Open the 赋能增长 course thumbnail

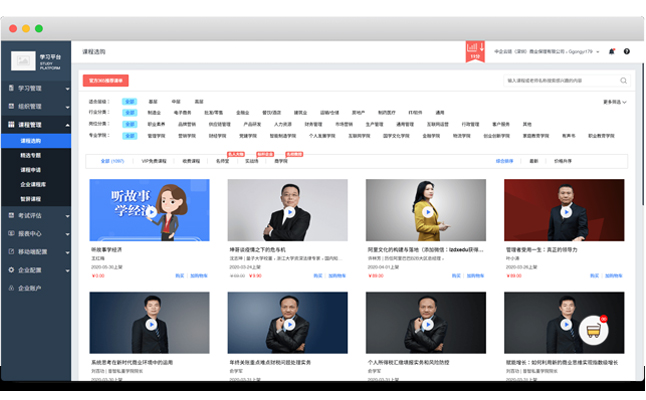tap(564, 323)
